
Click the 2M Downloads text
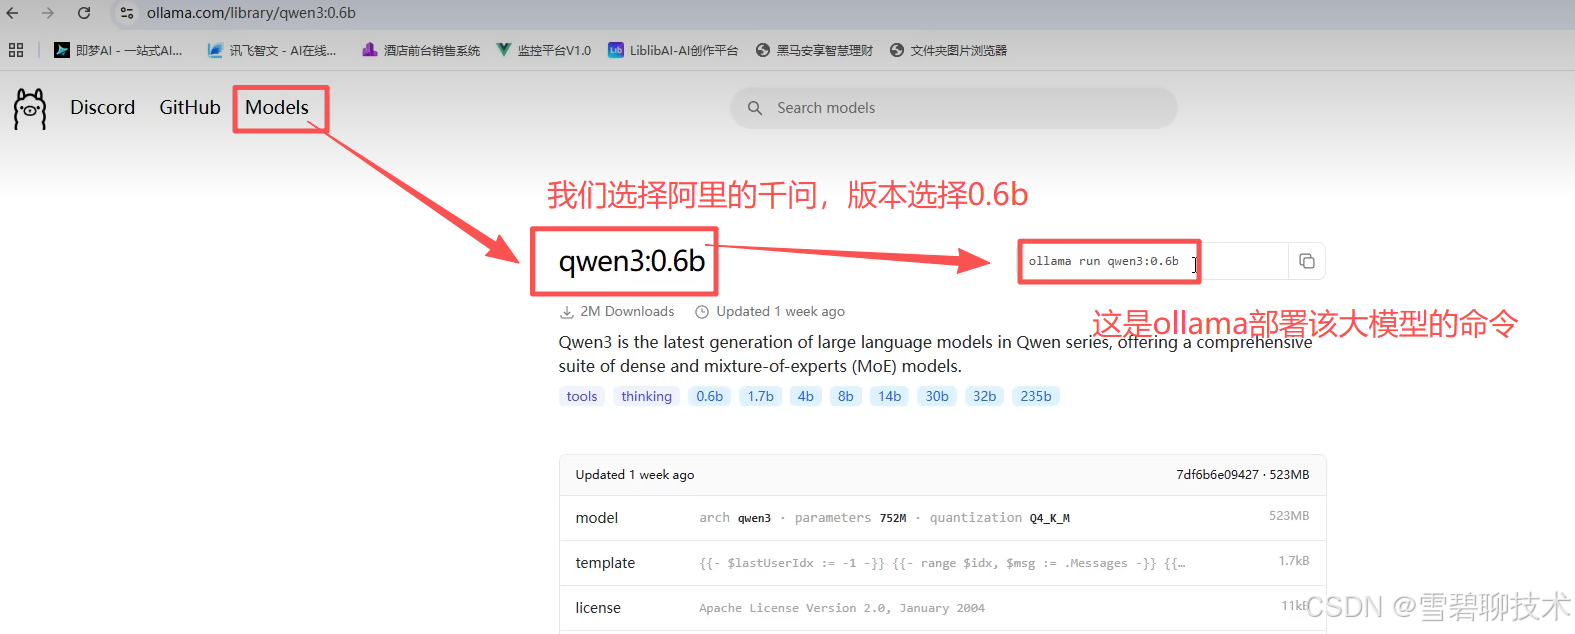click(x=627, y=311)
